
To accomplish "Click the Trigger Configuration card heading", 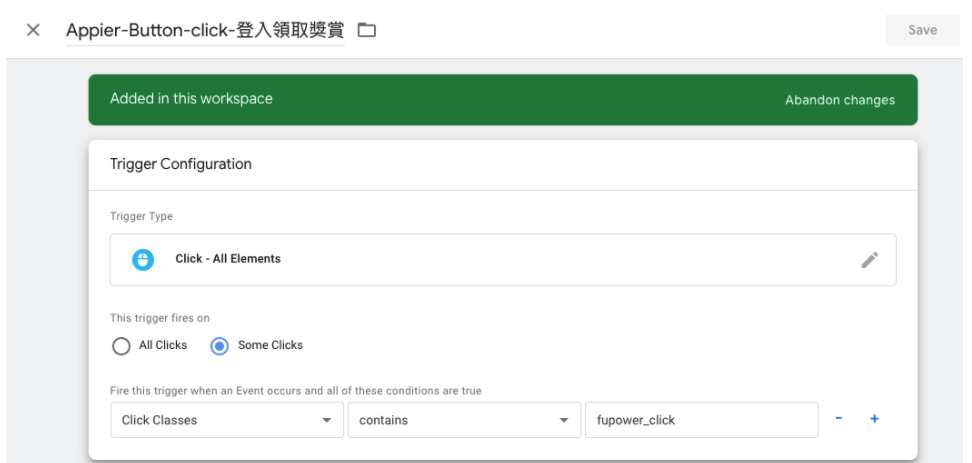I will [x=181, y=164].
